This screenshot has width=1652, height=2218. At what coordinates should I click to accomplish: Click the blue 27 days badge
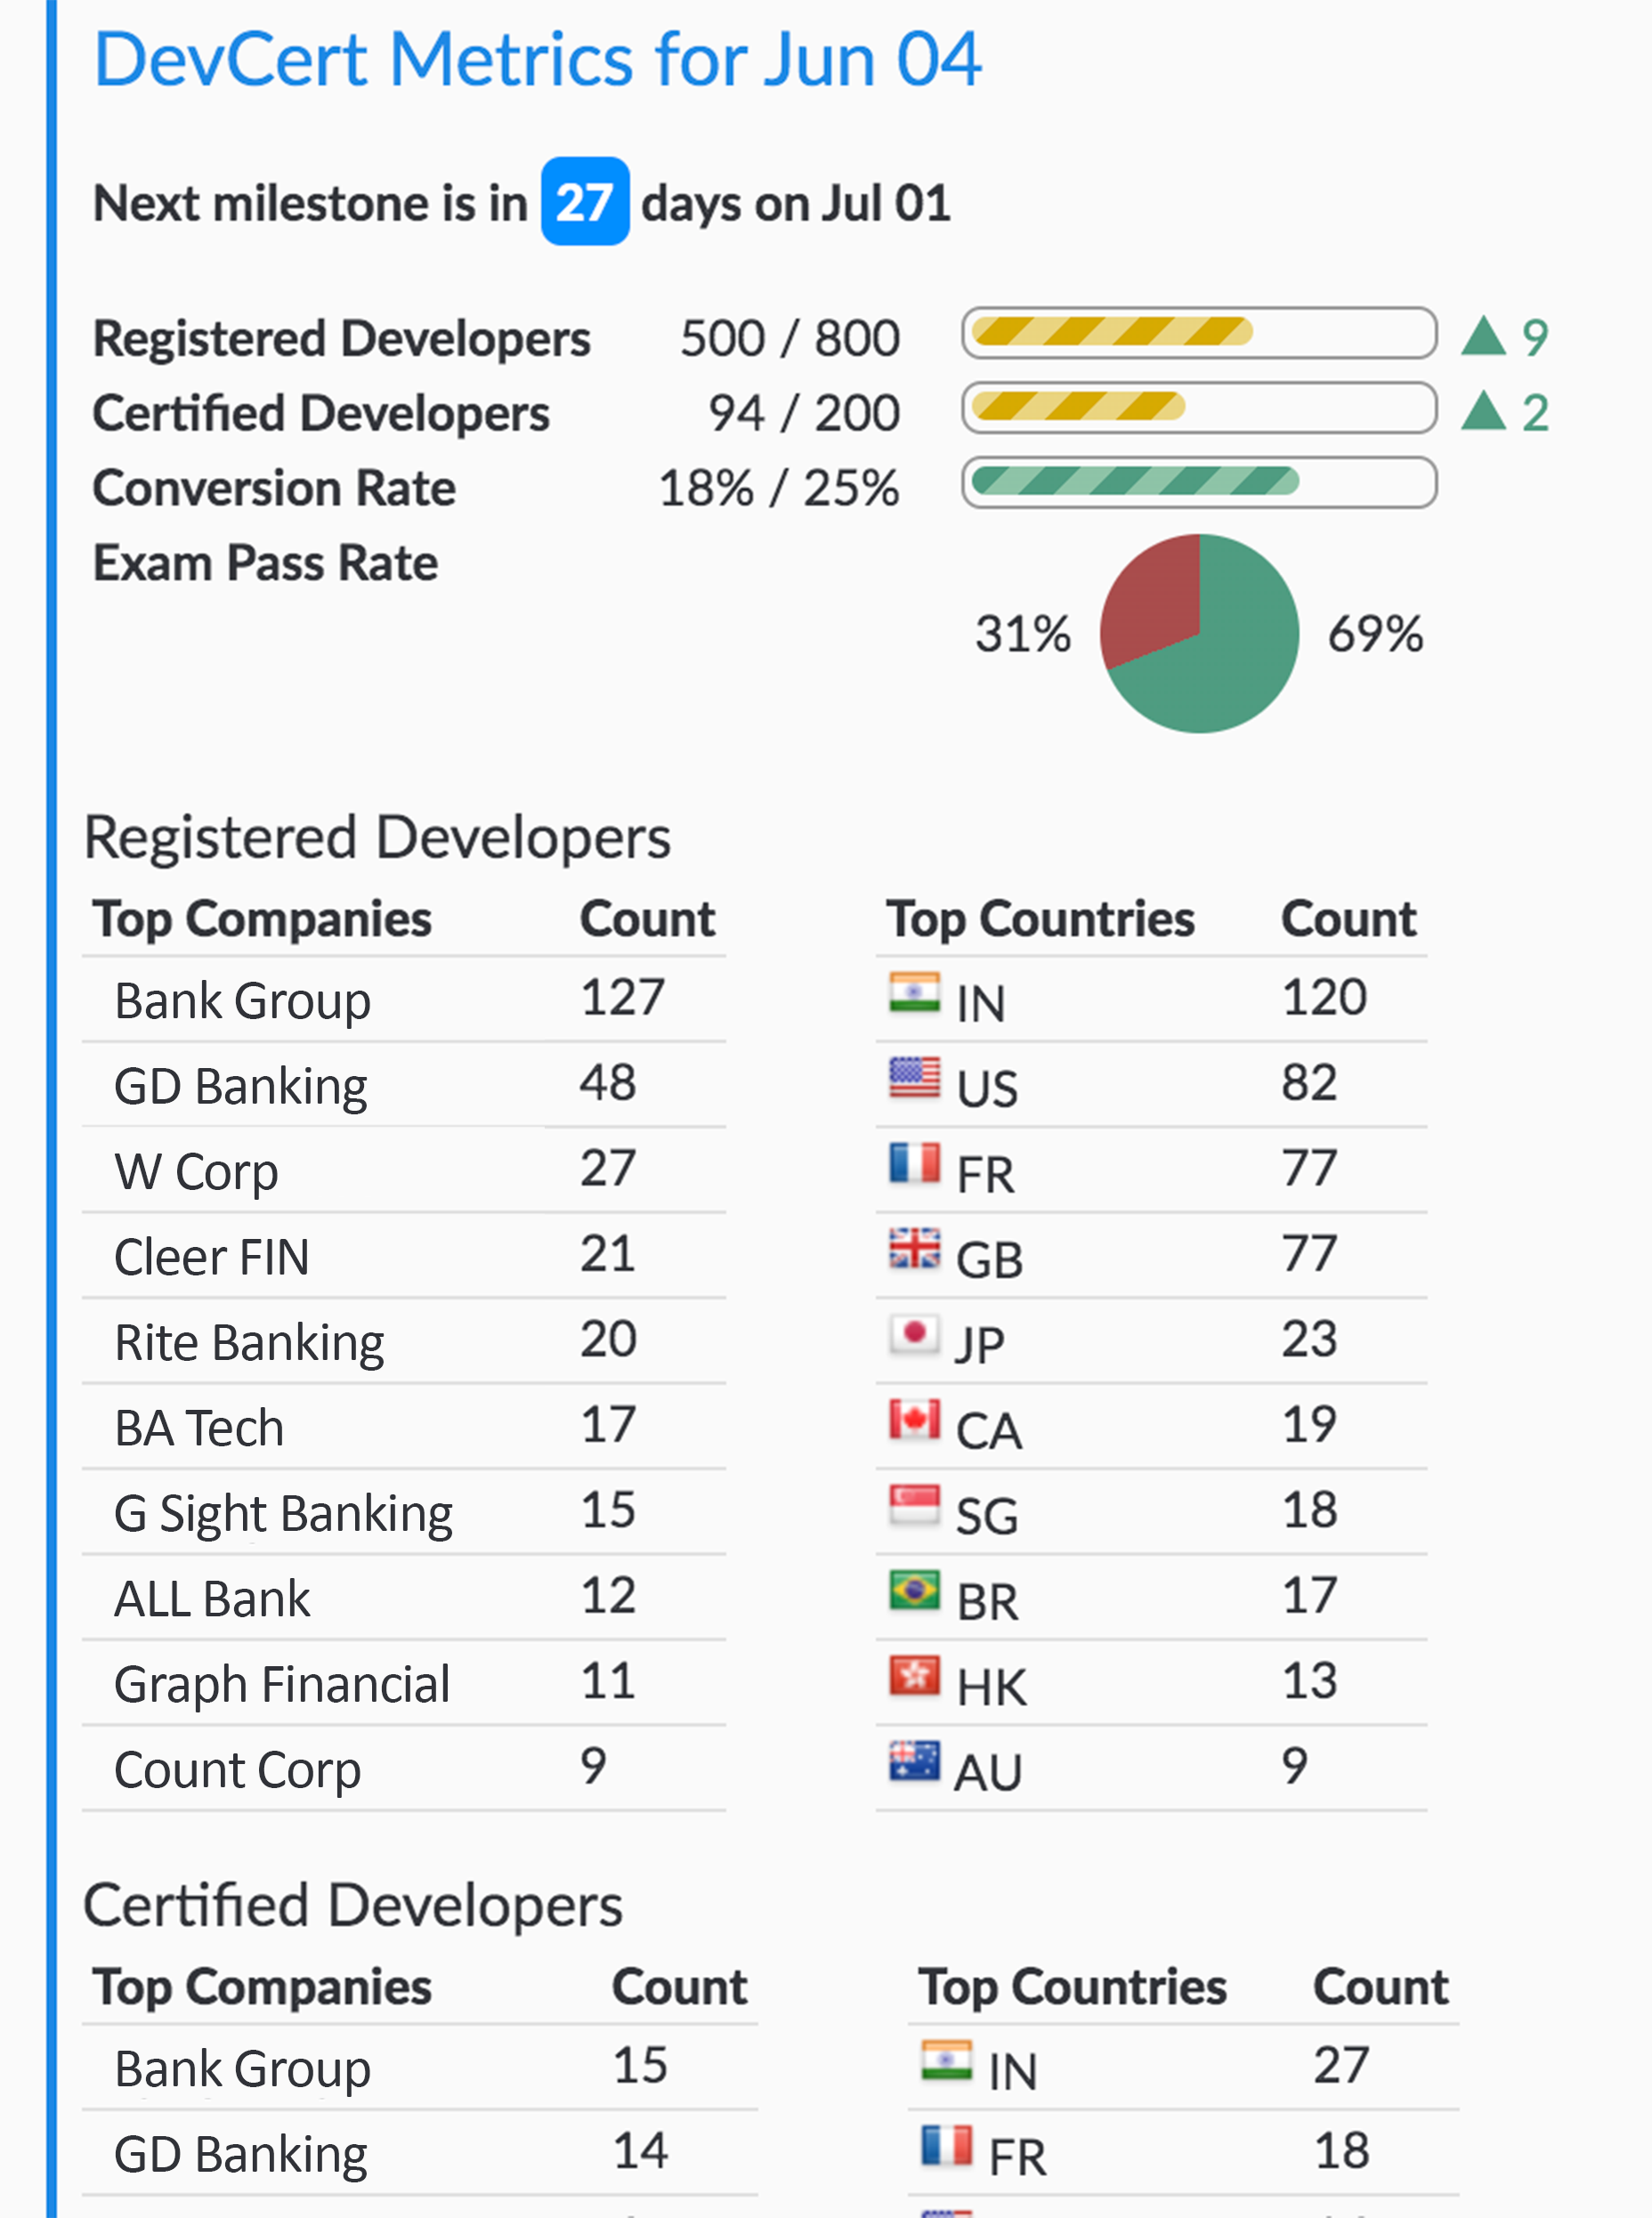point(584,202)
